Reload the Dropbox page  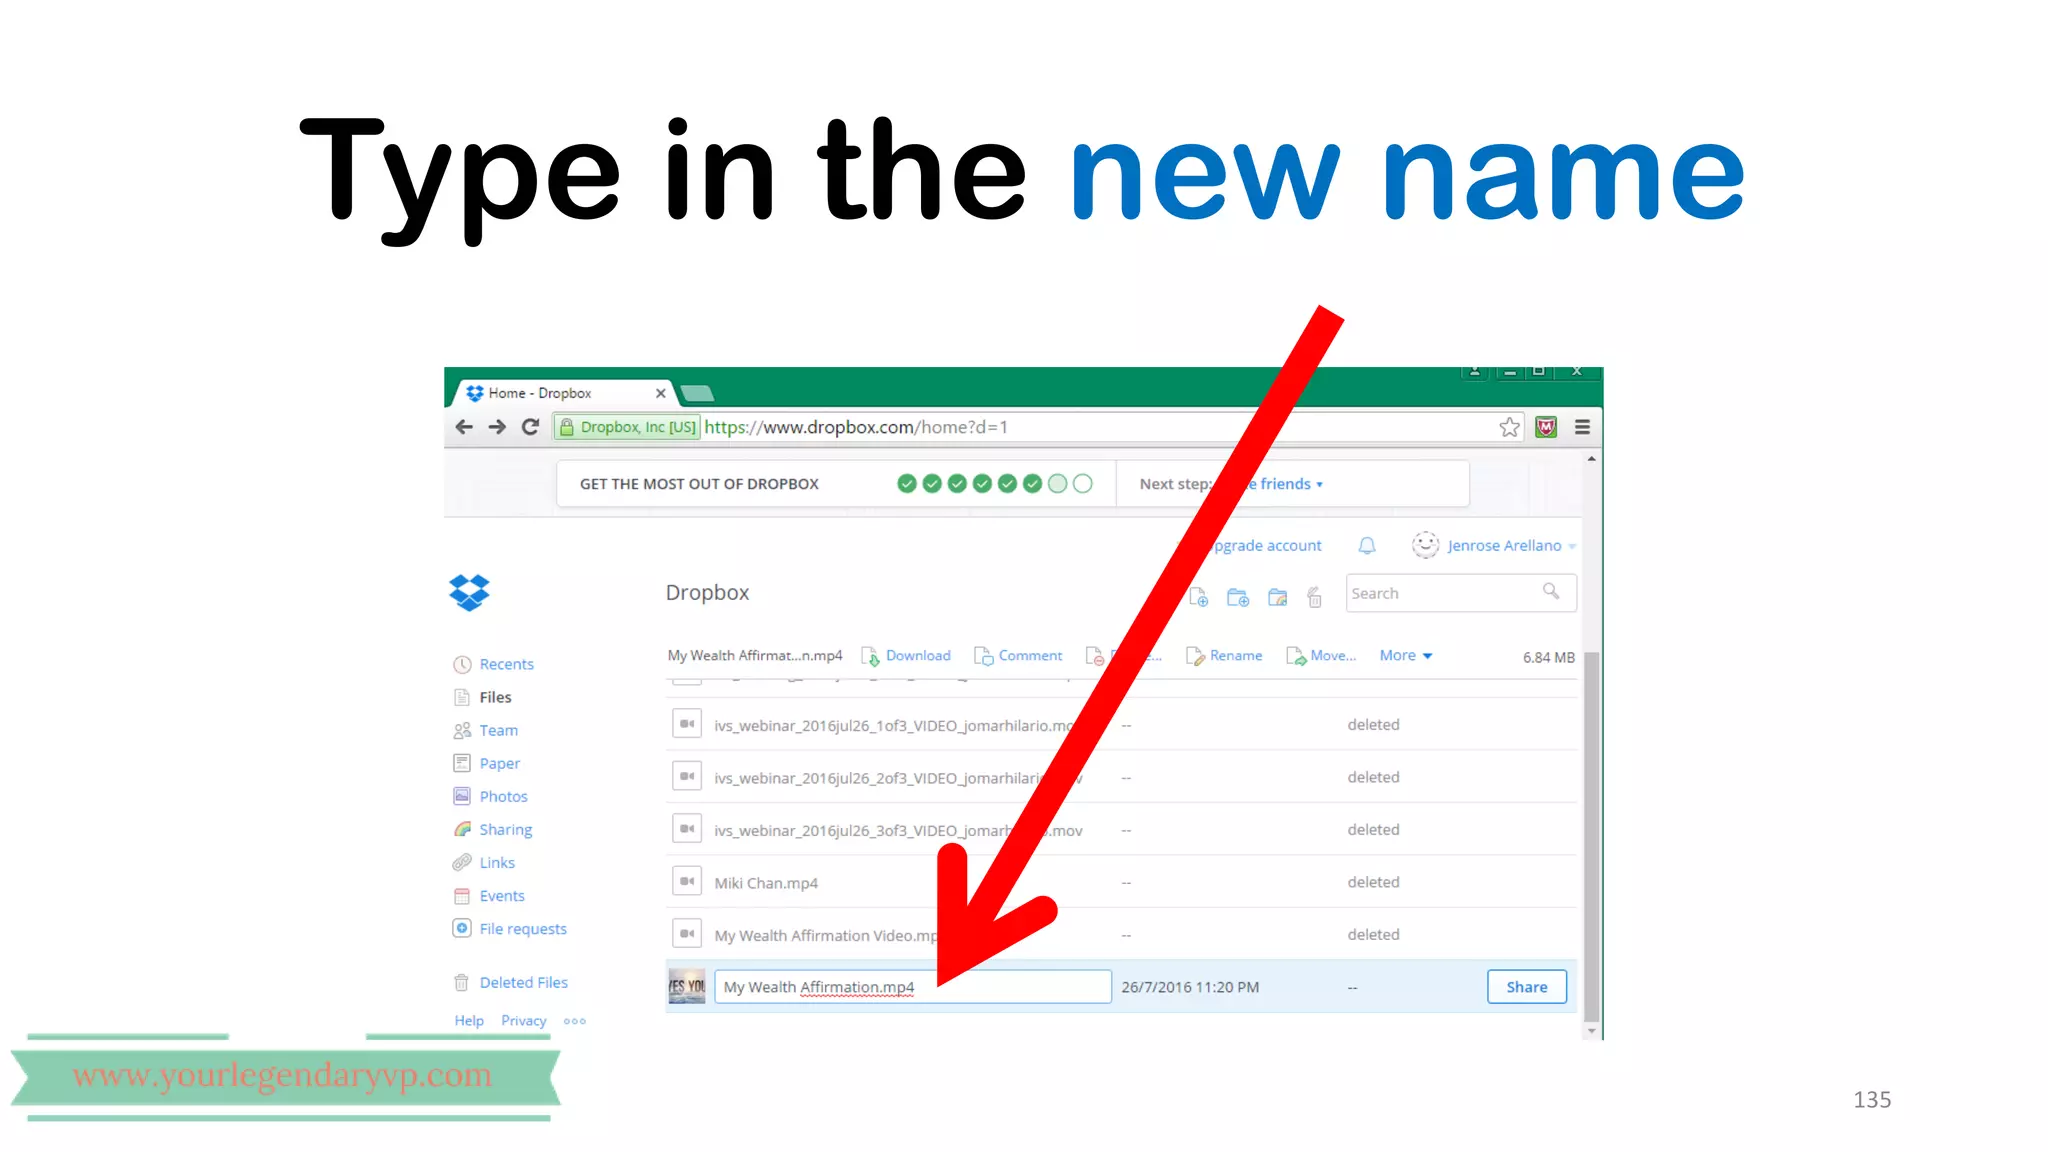click(531, 427)
